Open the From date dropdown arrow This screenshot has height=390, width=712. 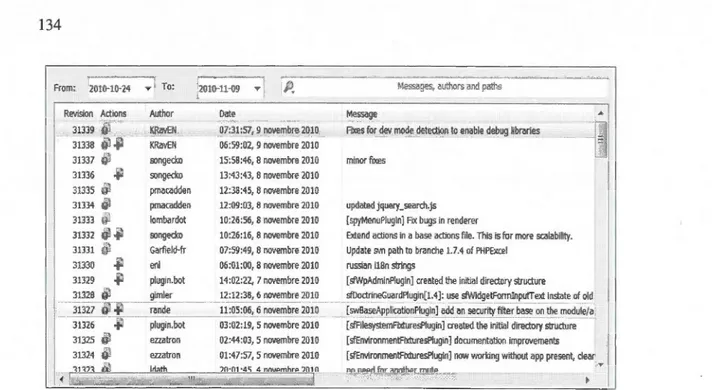[x=148, y=89]
